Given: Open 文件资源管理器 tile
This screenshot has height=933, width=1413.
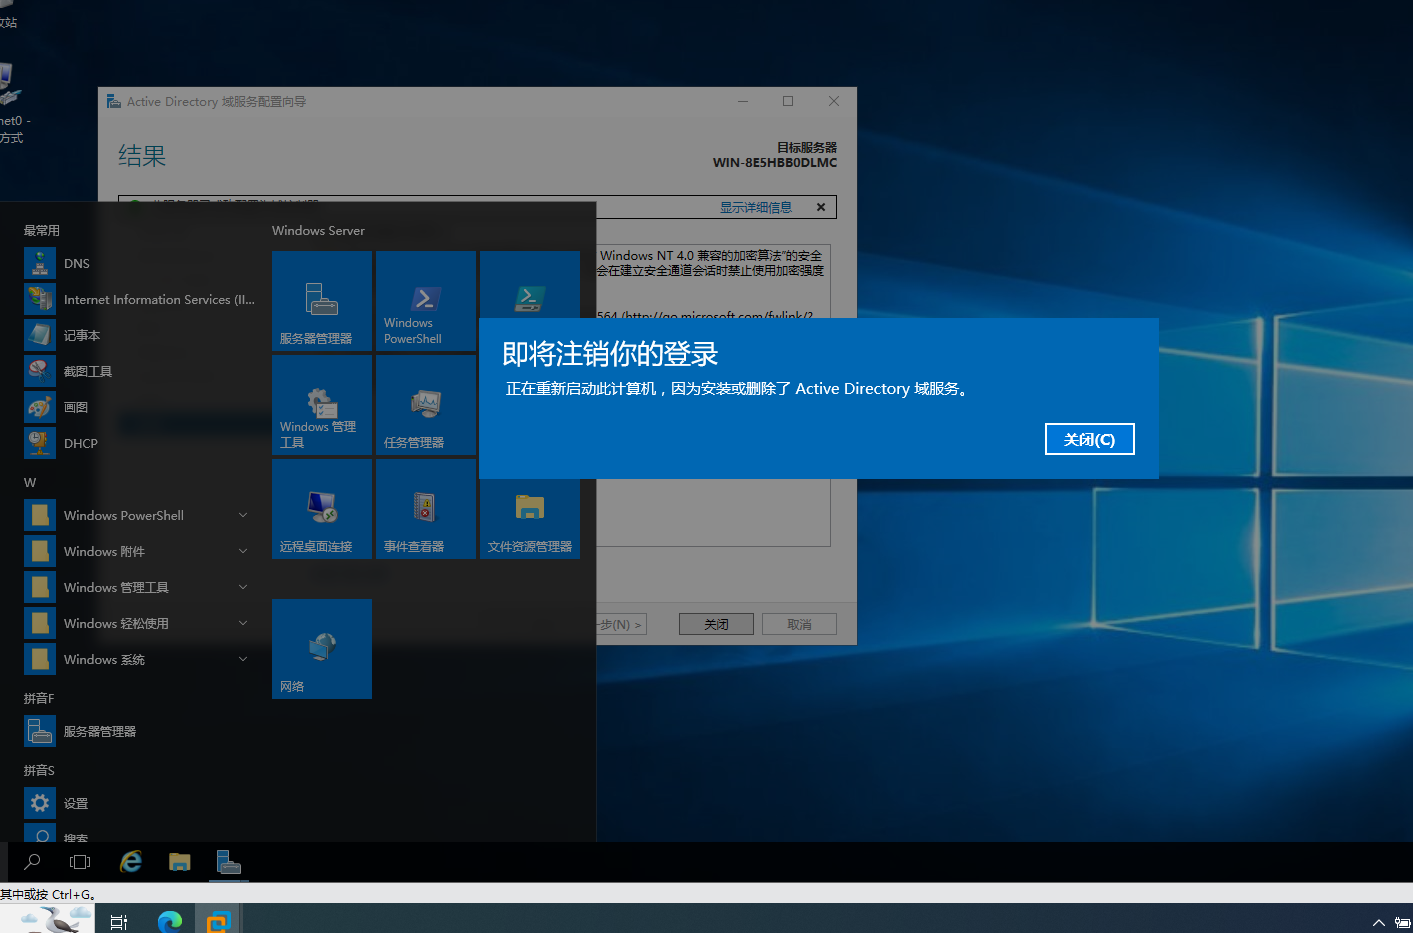Looking at the screenshot, I should (530, 519).
